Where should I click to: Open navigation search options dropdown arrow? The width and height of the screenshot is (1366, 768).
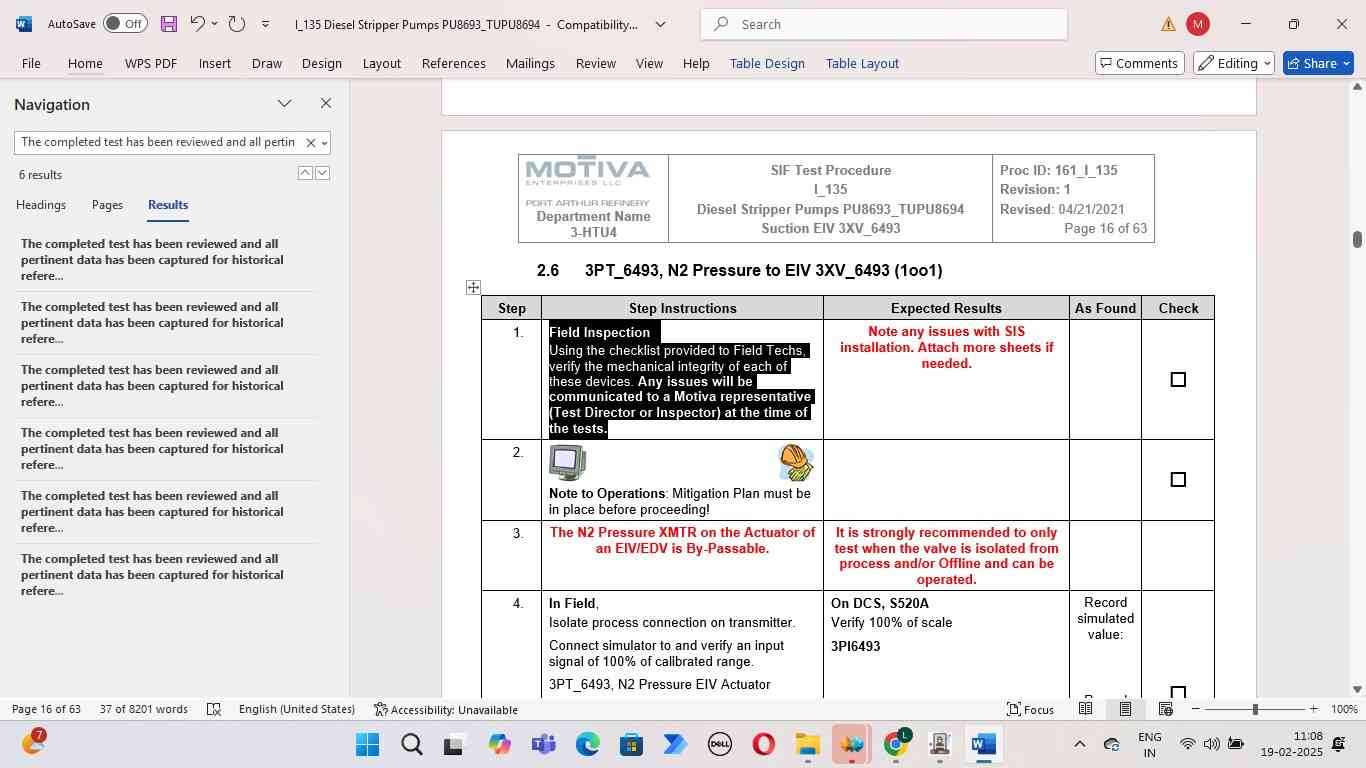[x=324, y=143]
